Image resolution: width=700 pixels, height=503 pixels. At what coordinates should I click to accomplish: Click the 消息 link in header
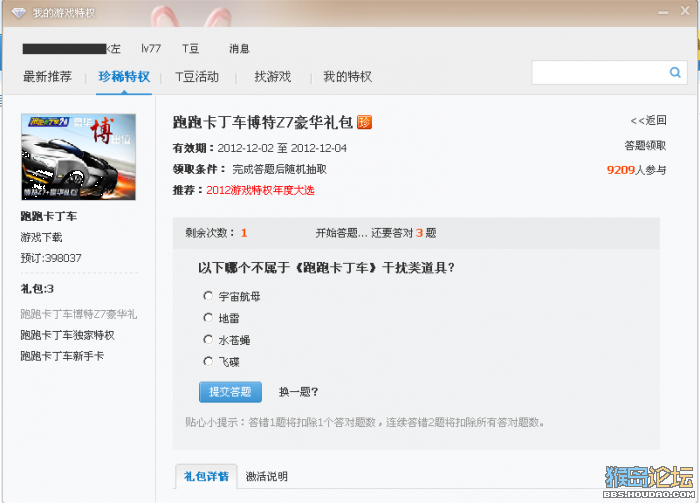[239, 49]
